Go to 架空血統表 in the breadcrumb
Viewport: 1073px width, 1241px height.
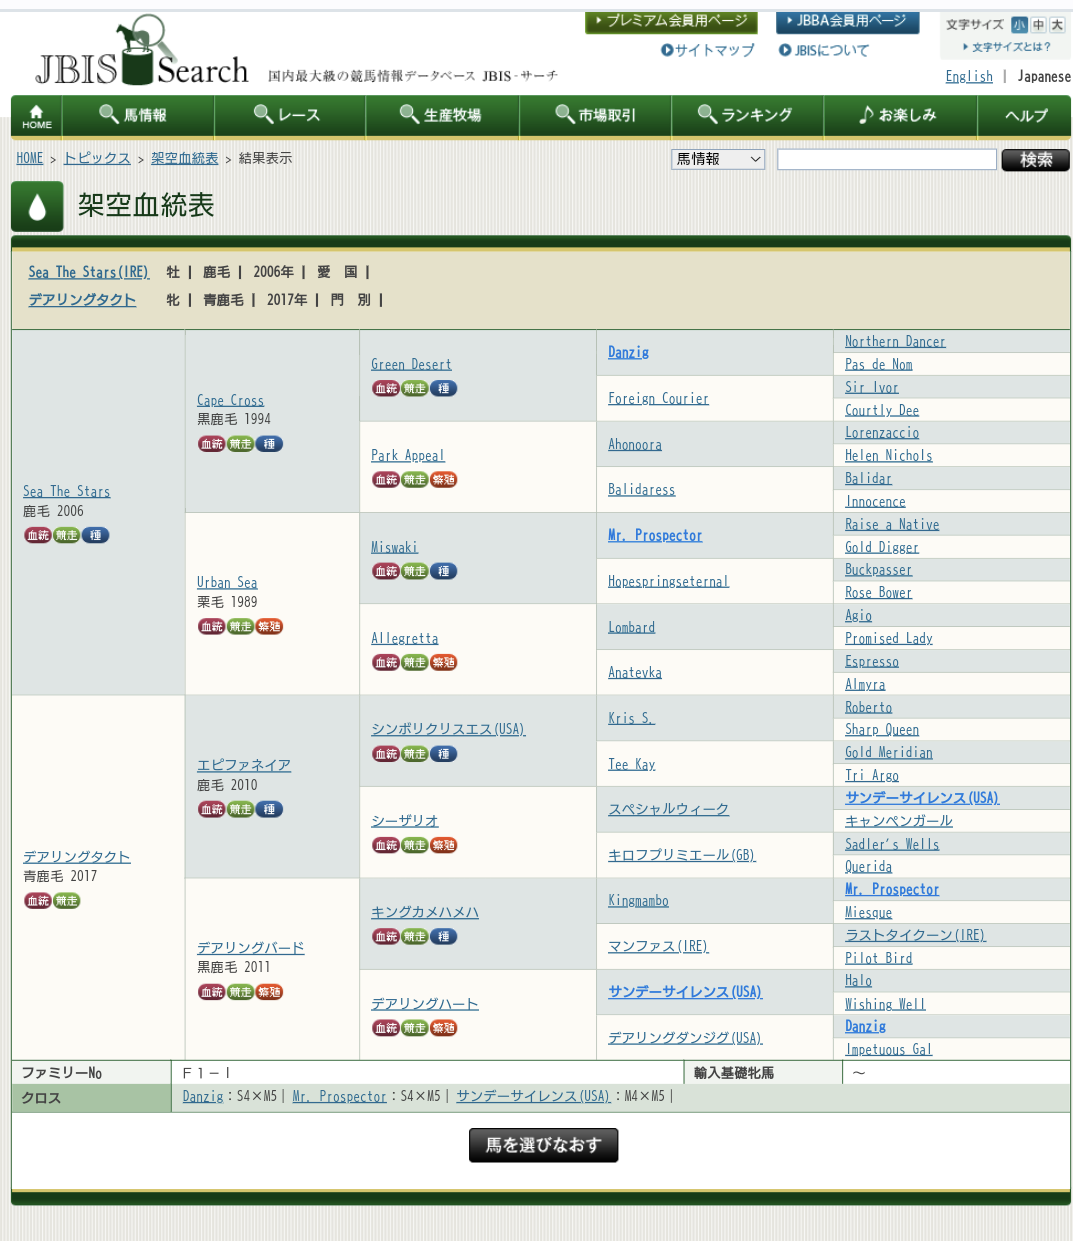click(185, 158)
